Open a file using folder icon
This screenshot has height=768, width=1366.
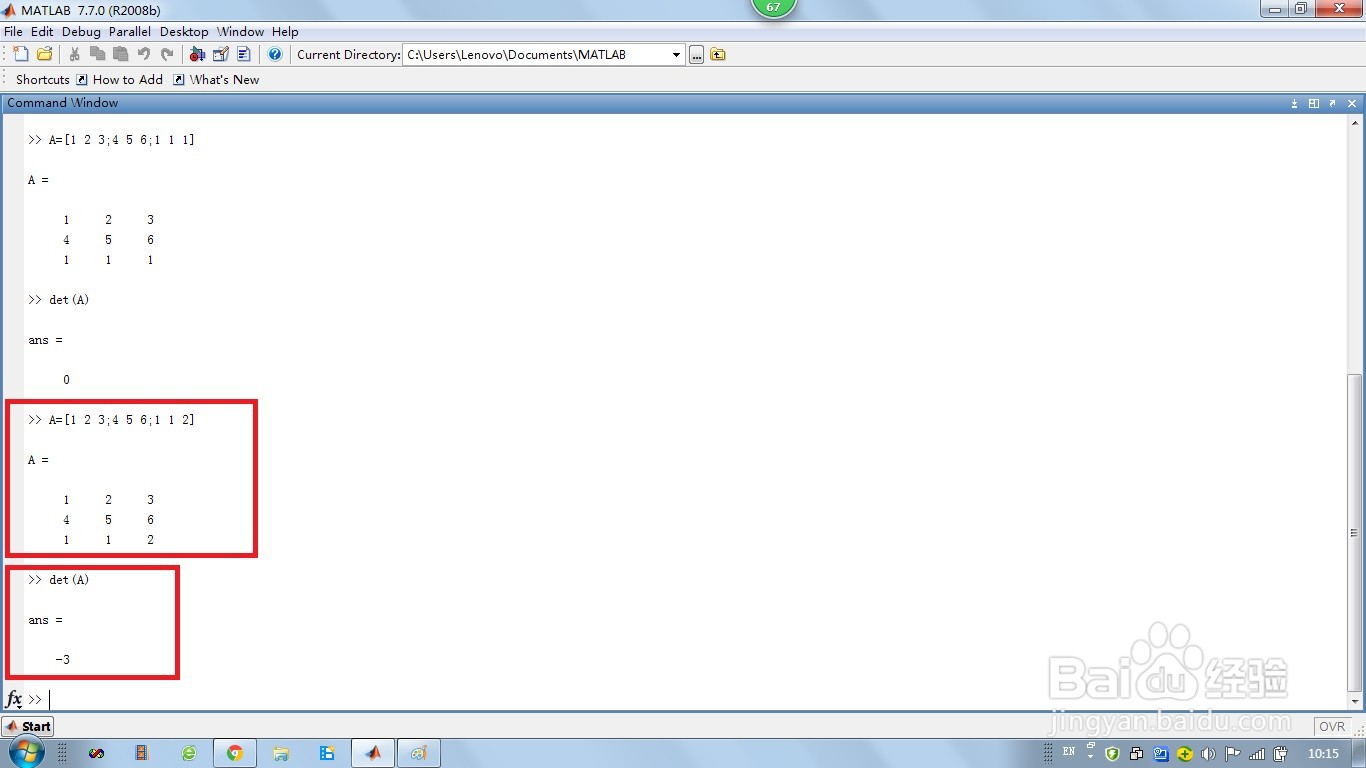44,54
